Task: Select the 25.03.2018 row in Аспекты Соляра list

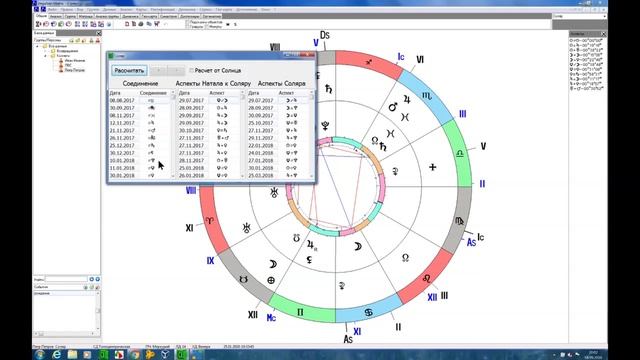Action: 278,176
